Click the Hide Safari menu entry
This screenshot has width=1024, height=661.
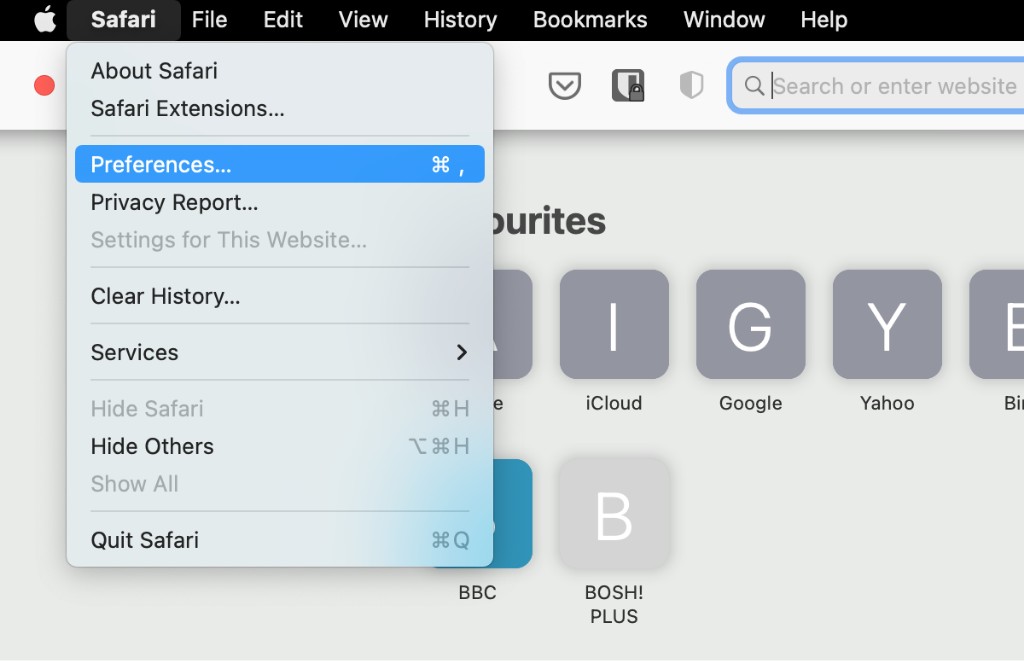pos(280,408)
